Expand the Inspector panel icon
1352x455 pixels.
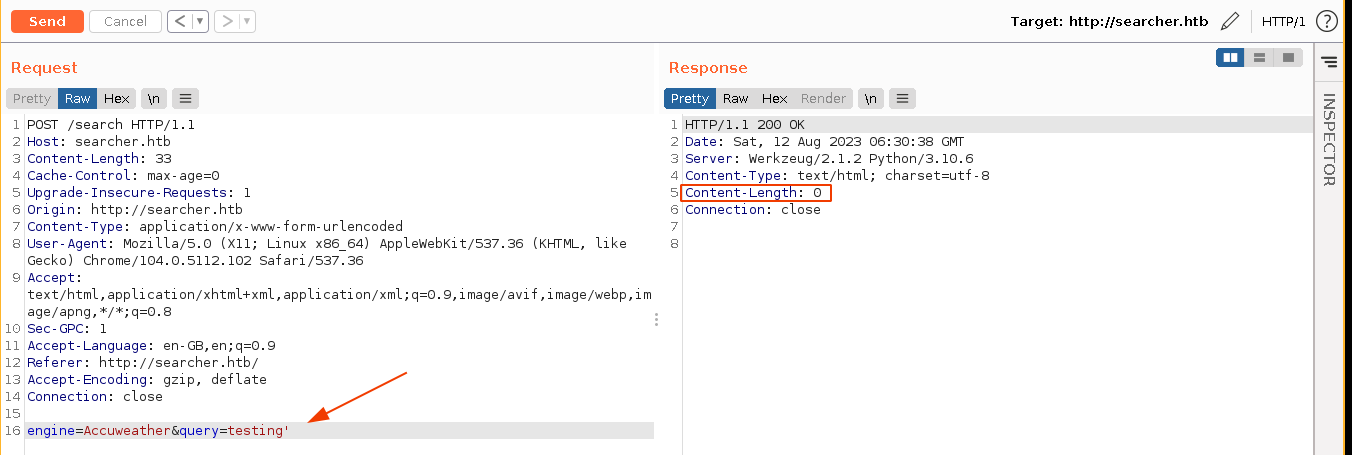(x=1328, y=62)
